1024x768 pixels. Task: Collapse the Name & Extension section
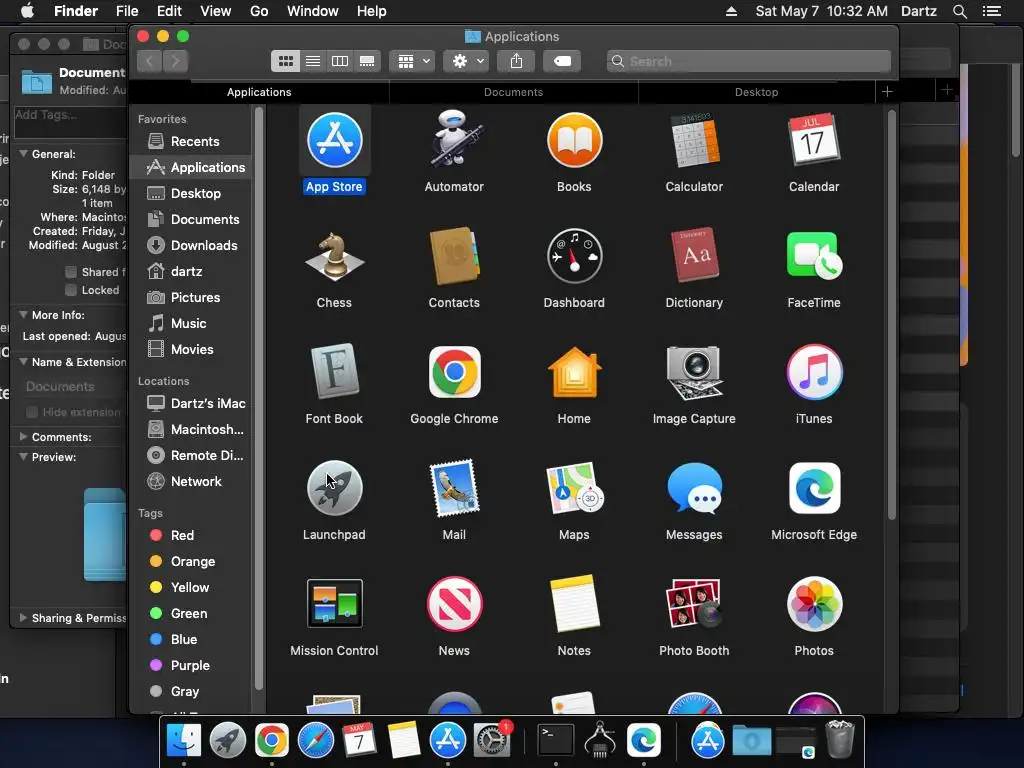(x=24, y=362)
